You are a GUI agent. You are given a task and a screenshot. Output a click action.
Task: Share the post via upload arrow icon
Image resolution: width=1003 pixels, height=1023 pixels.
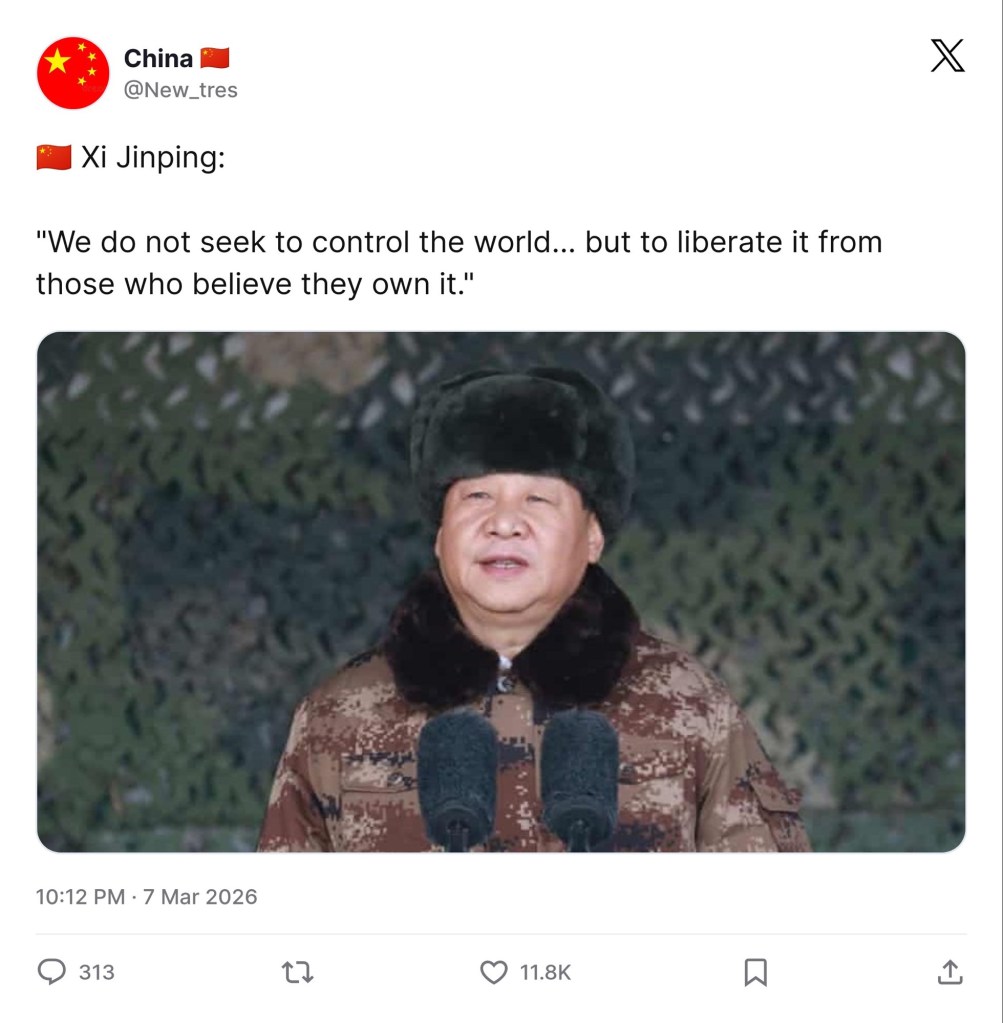click(950, 972)
